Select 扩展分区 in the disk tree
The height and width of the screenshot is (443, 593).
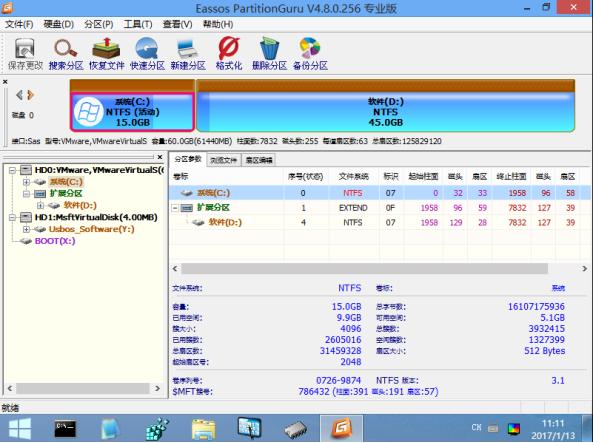[66, 194]
